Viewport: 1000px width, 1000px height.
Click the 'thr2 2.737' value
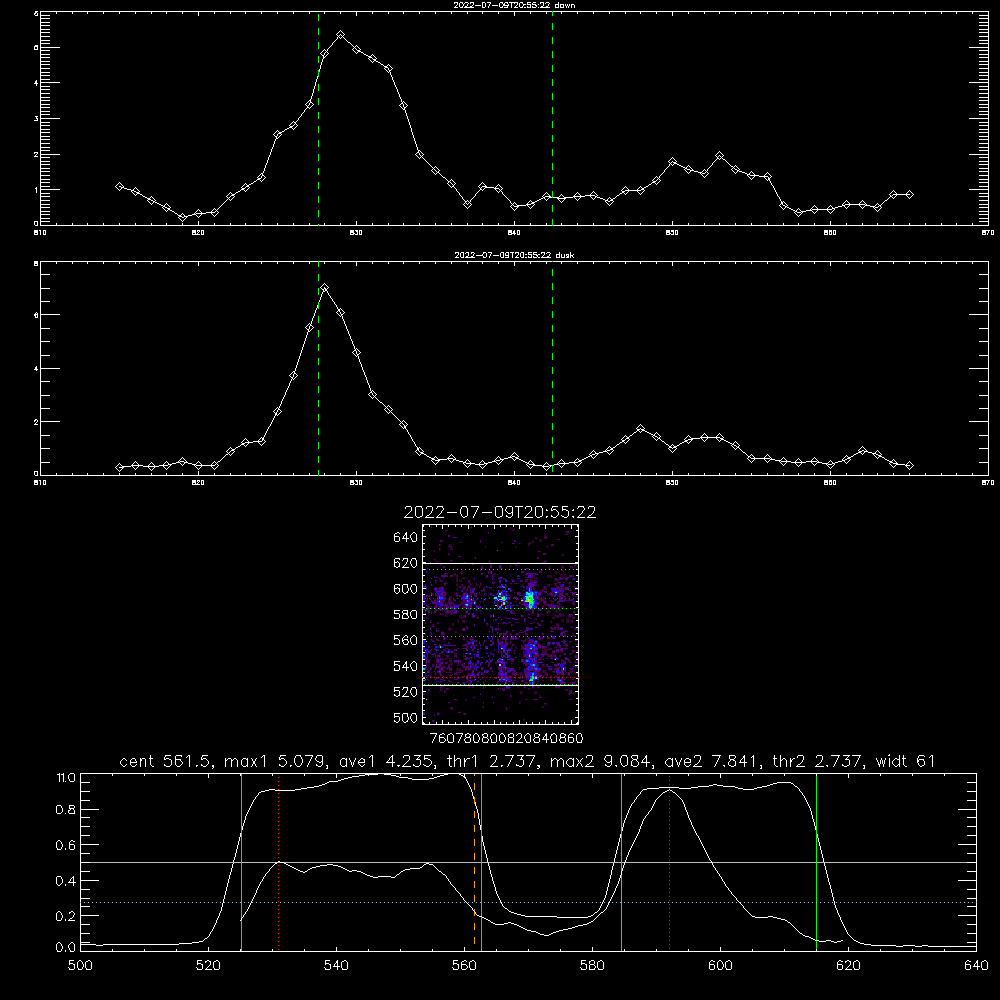click(x=818, y=761)
